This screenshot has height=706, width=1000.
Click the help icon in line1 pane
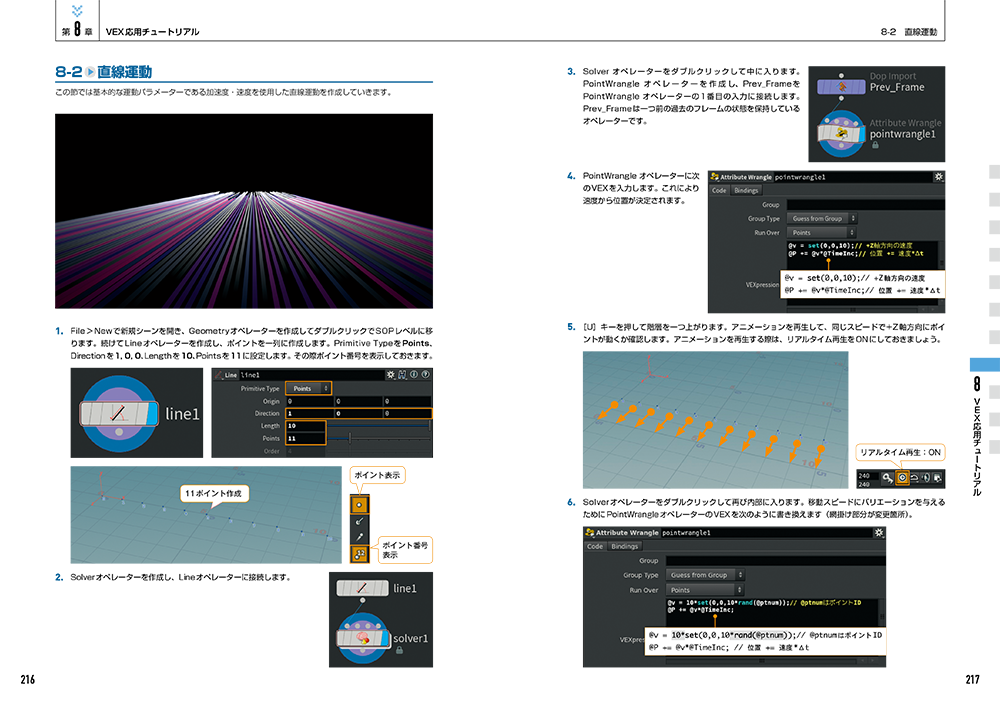point(423,374)
